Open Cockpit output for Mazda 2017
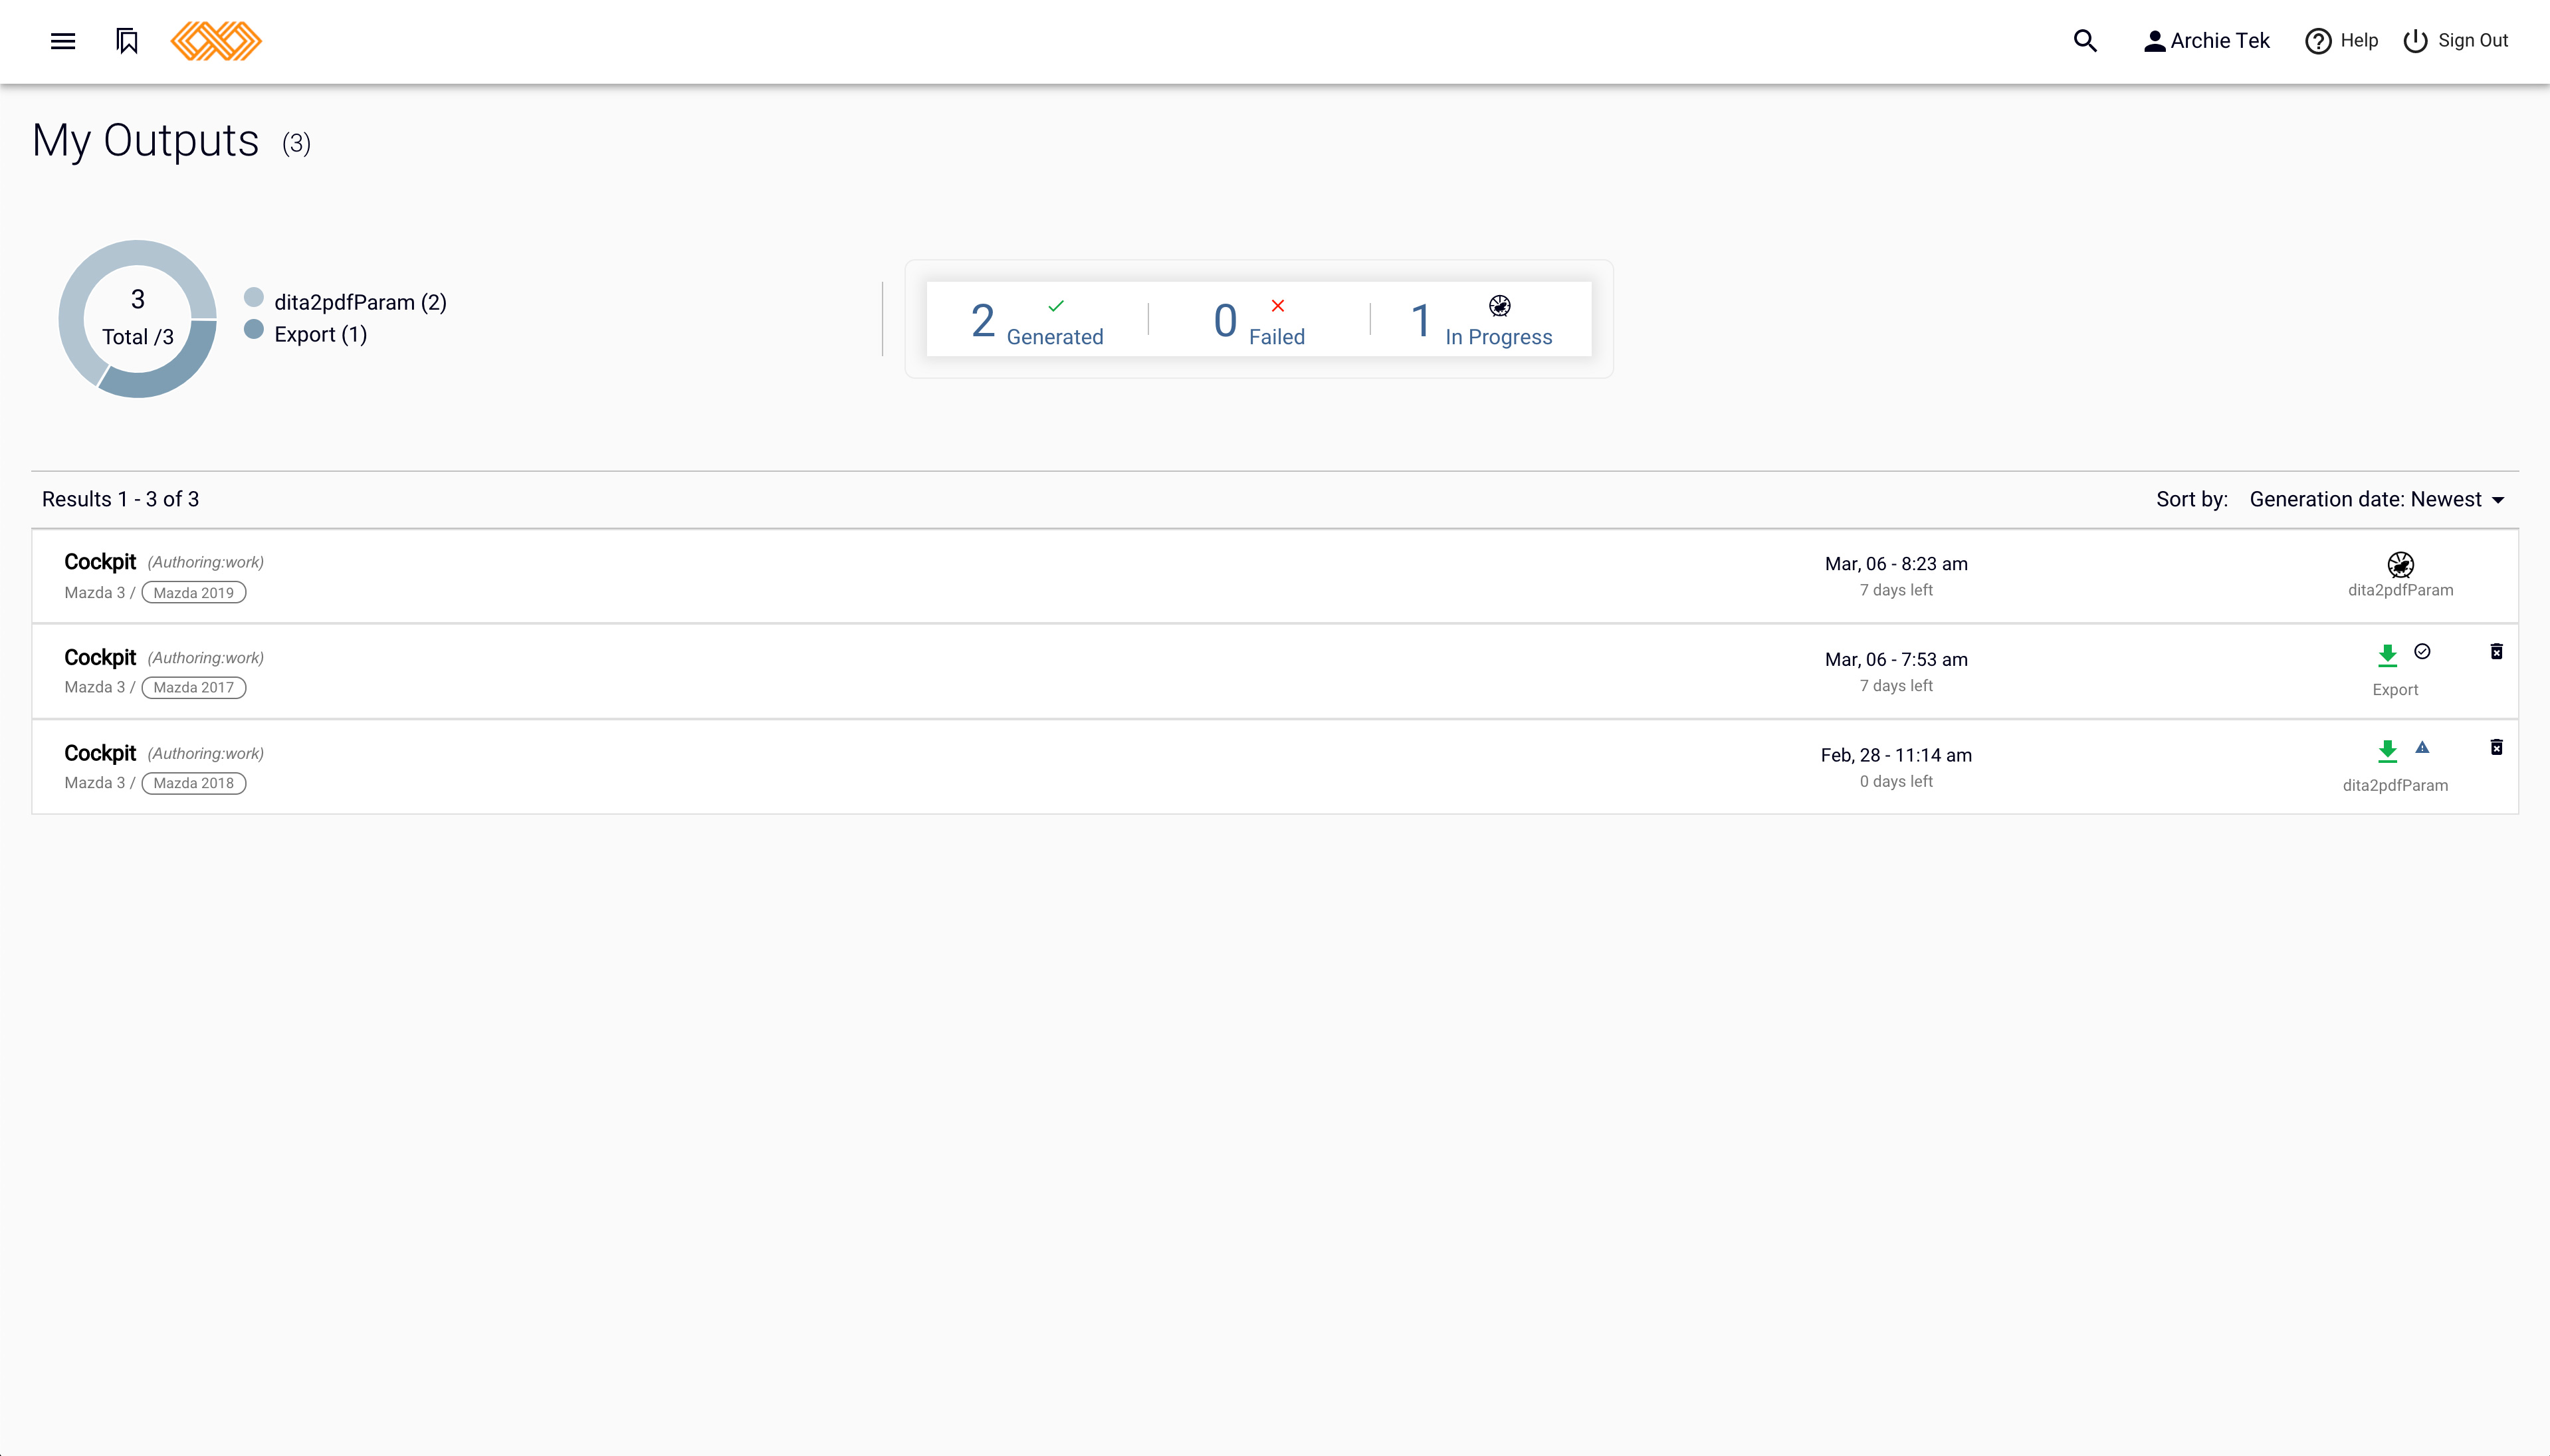Image resolution: width=2550 pixels, height=1456 pixels. (100, 657)
